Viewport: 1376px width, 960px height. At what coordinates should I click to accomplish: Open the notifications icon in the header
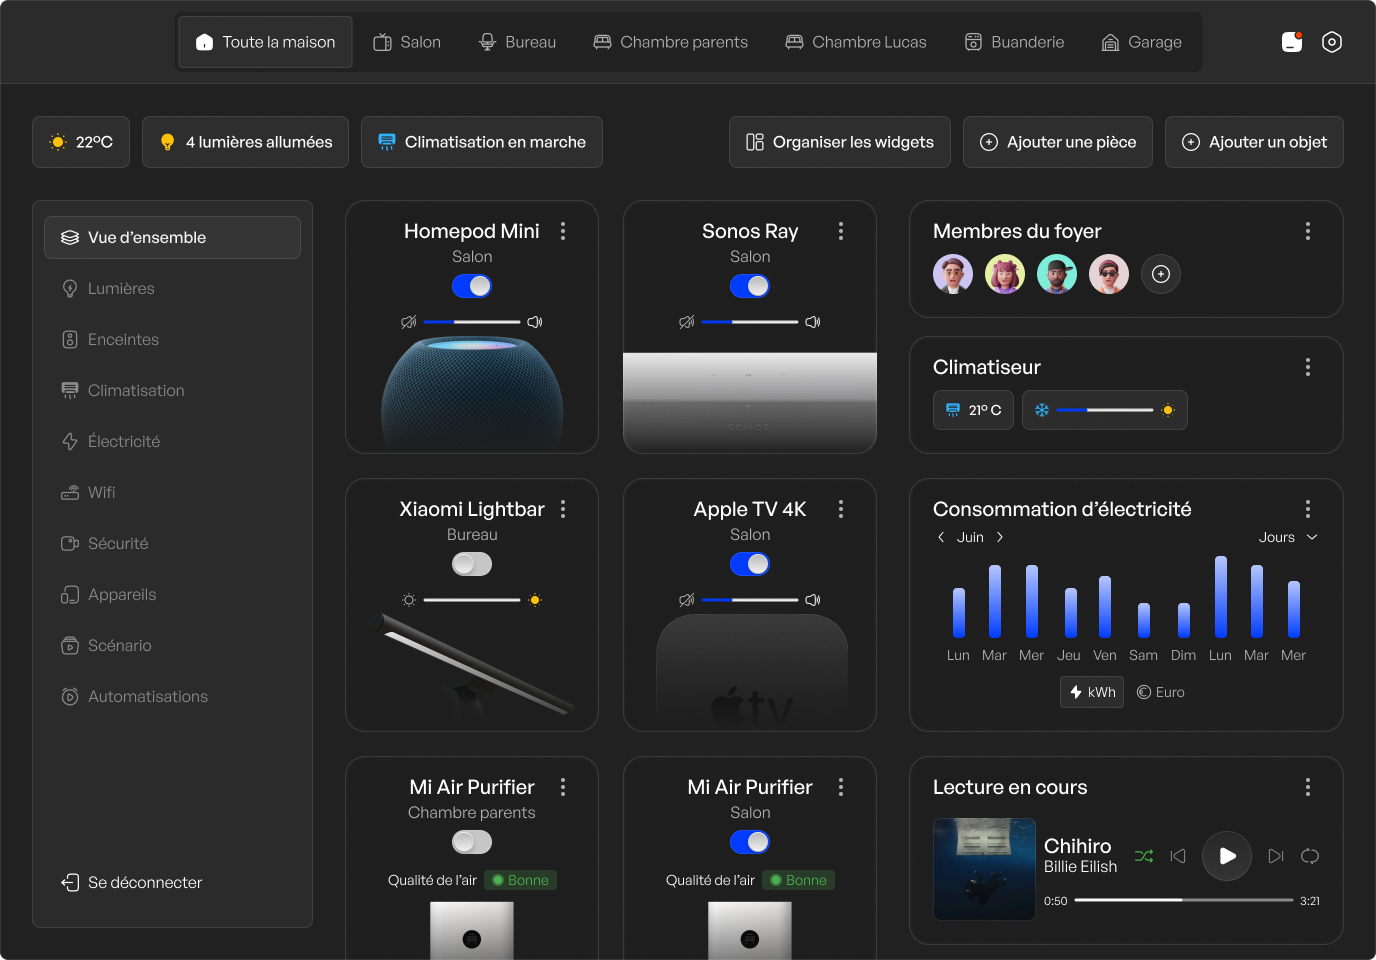1292,42
